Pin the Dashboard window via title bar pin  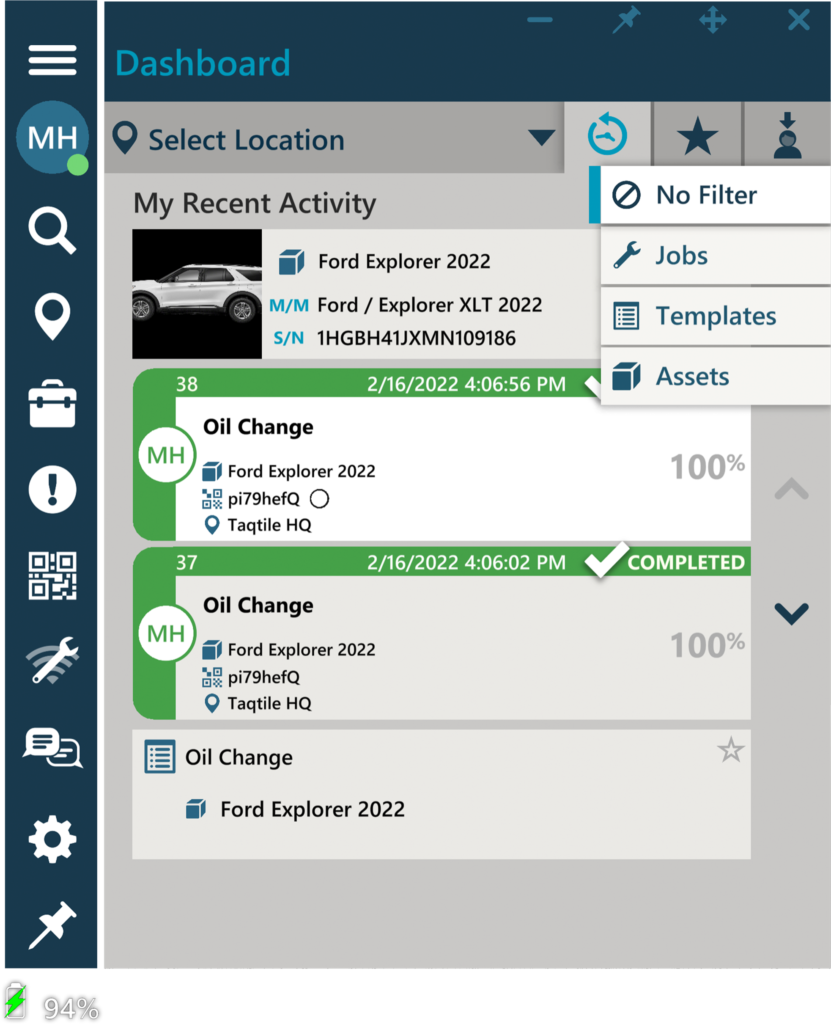pos(627,20)
